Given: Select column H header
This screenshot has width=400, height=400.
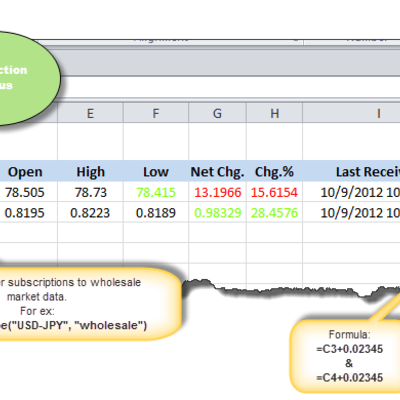Looking at the screenshot, I should [274, 113].
